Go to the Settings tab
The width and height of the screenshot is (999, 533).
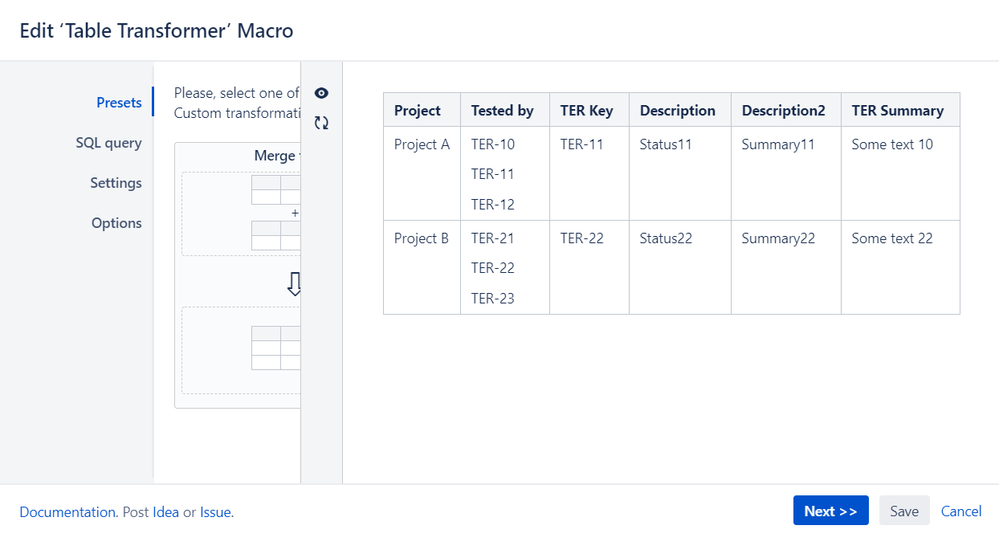point(116,183)
